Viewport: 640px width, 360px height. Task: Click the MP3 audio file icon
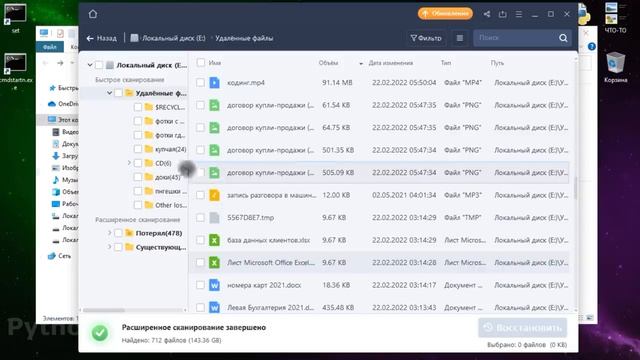click(214, 195)
